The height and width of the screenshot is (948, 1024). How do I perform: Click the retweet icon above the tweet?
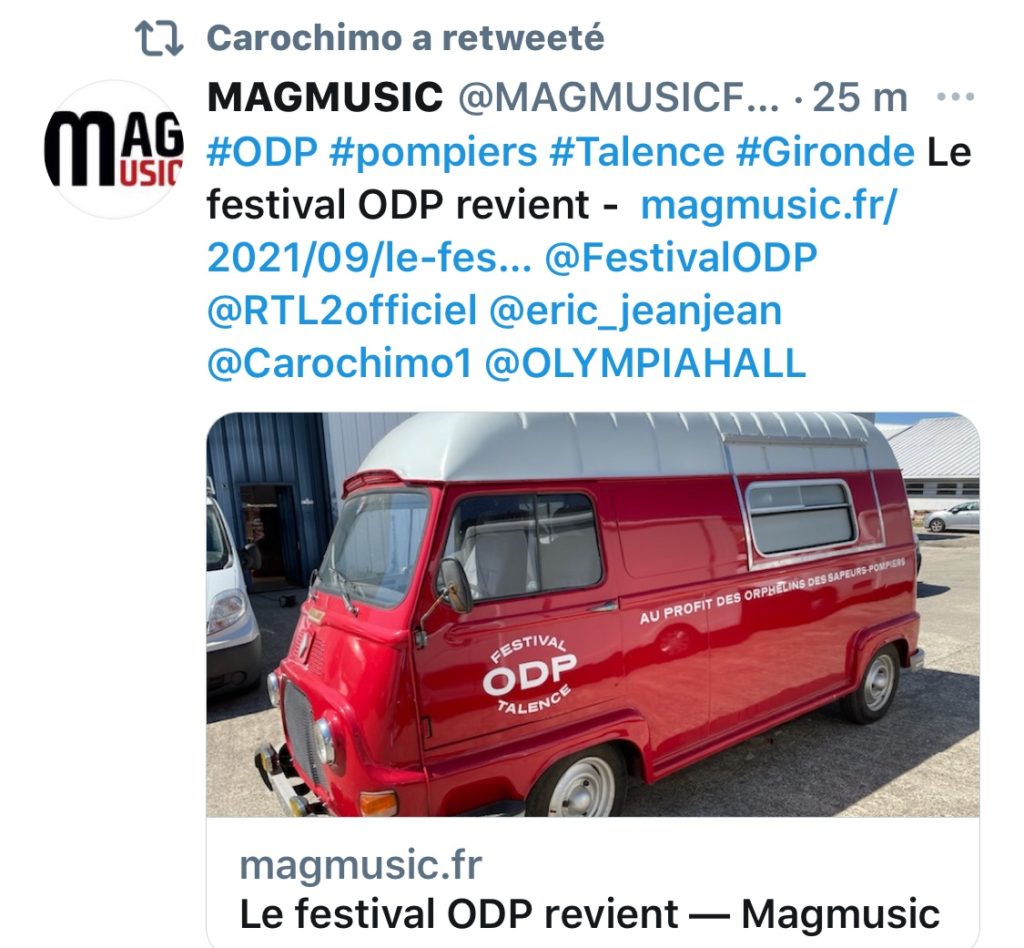159,38
